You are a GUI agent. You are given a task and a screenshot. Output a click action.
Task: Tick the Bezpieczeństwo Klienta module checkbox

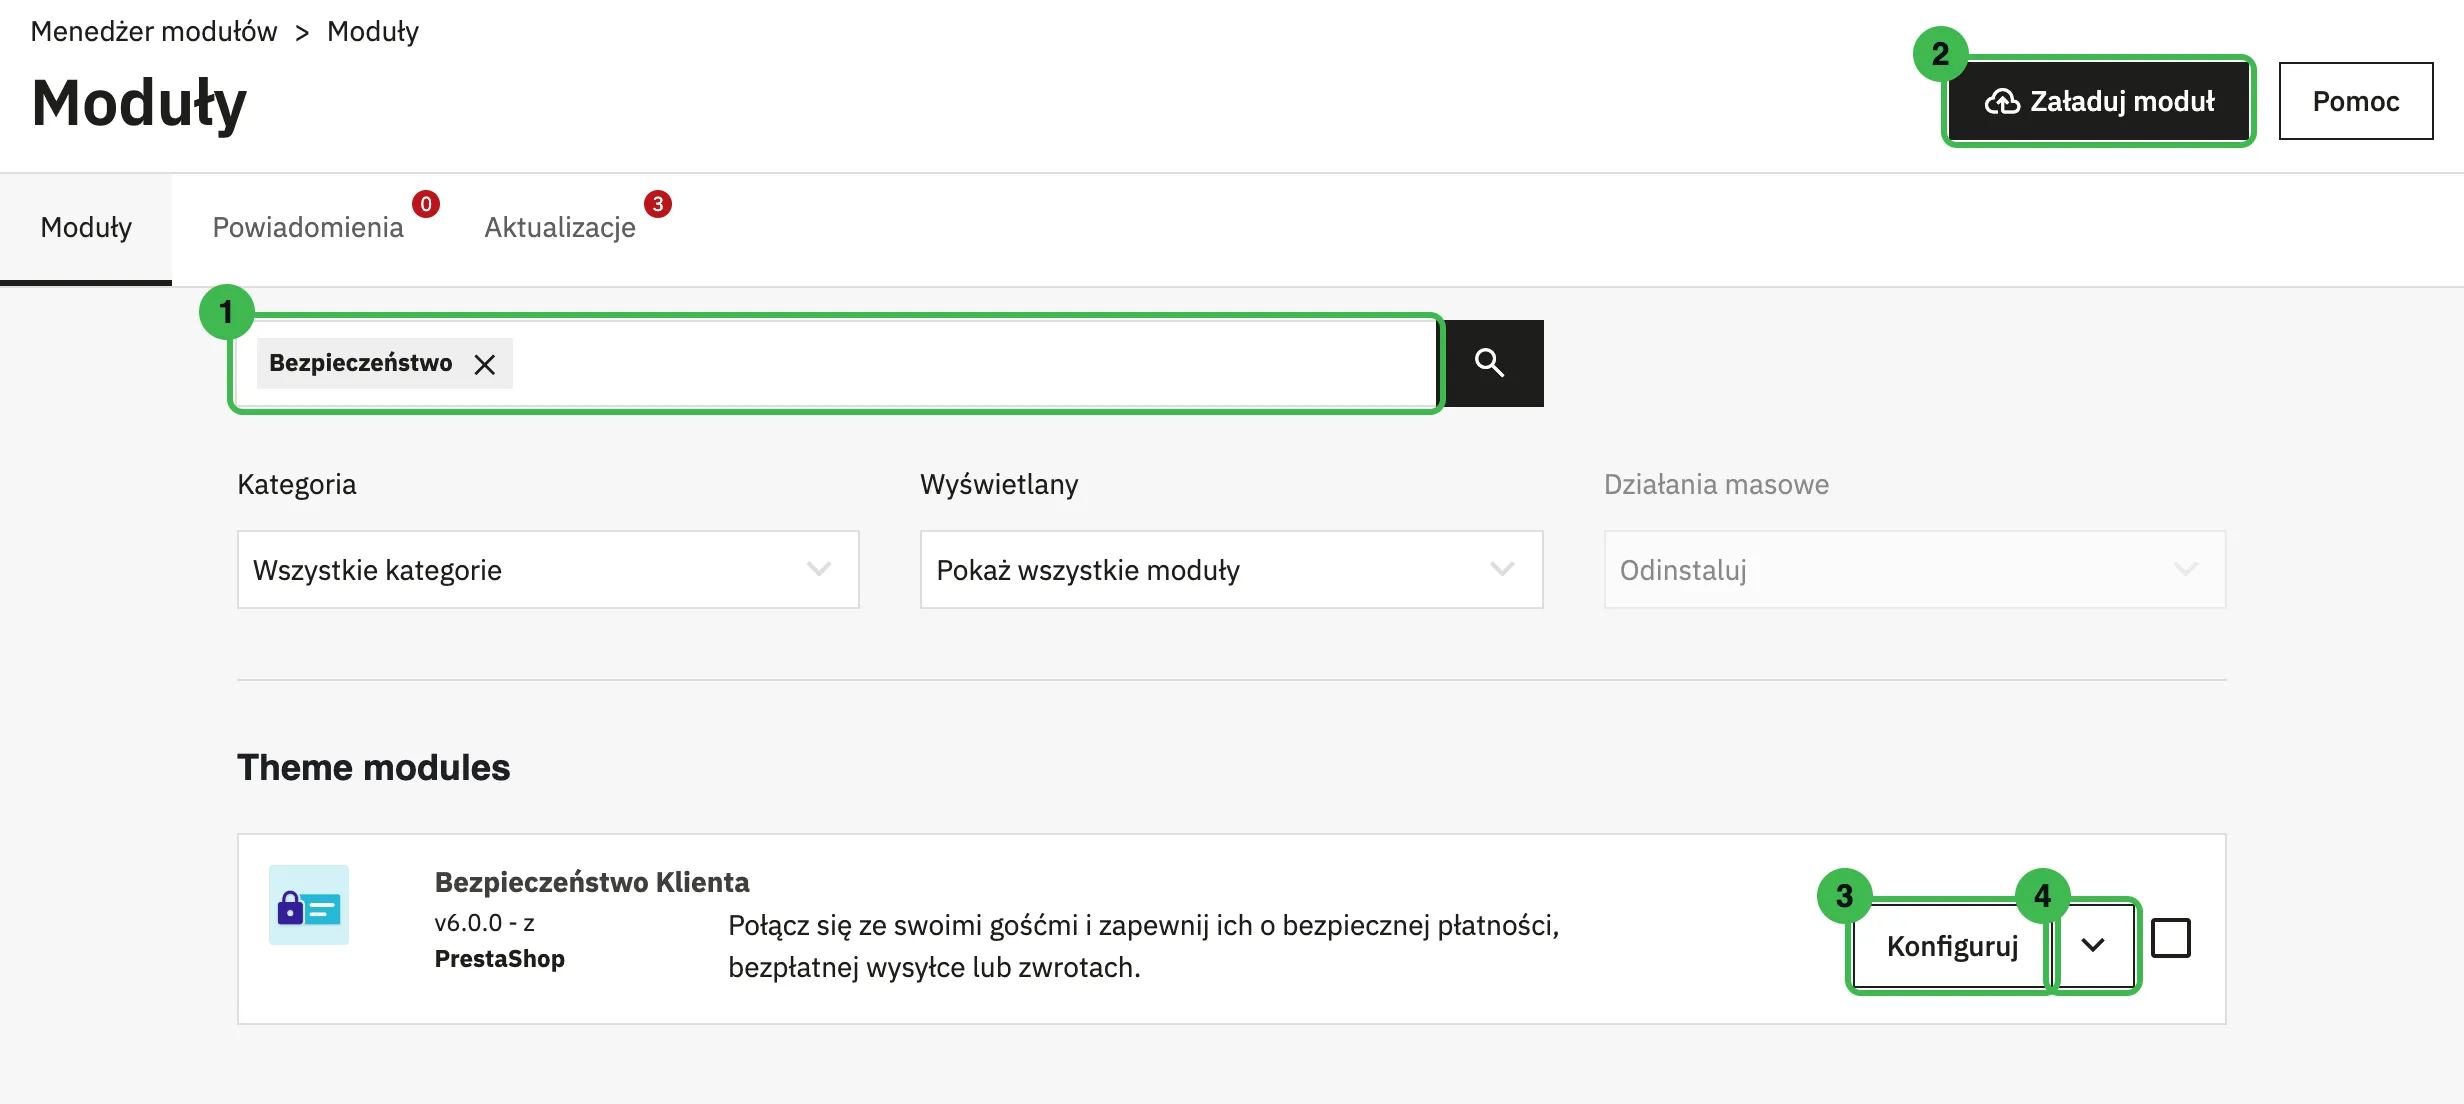click(2171, 938)
